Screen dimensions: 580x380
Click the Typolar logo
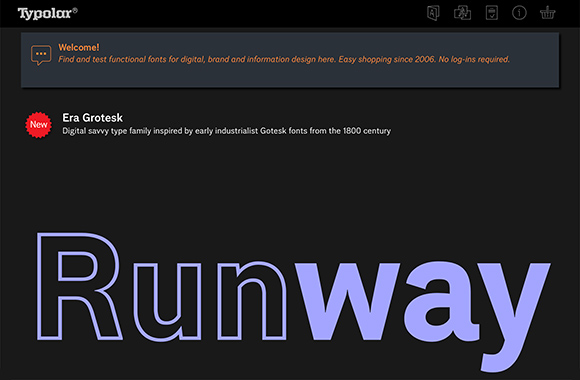(x=45, y=14)
